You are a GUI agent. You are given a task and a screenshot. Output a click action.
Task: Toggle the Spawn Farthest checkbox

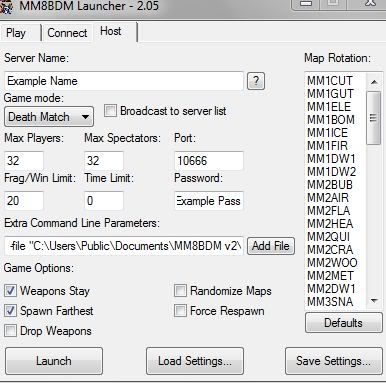10,311
